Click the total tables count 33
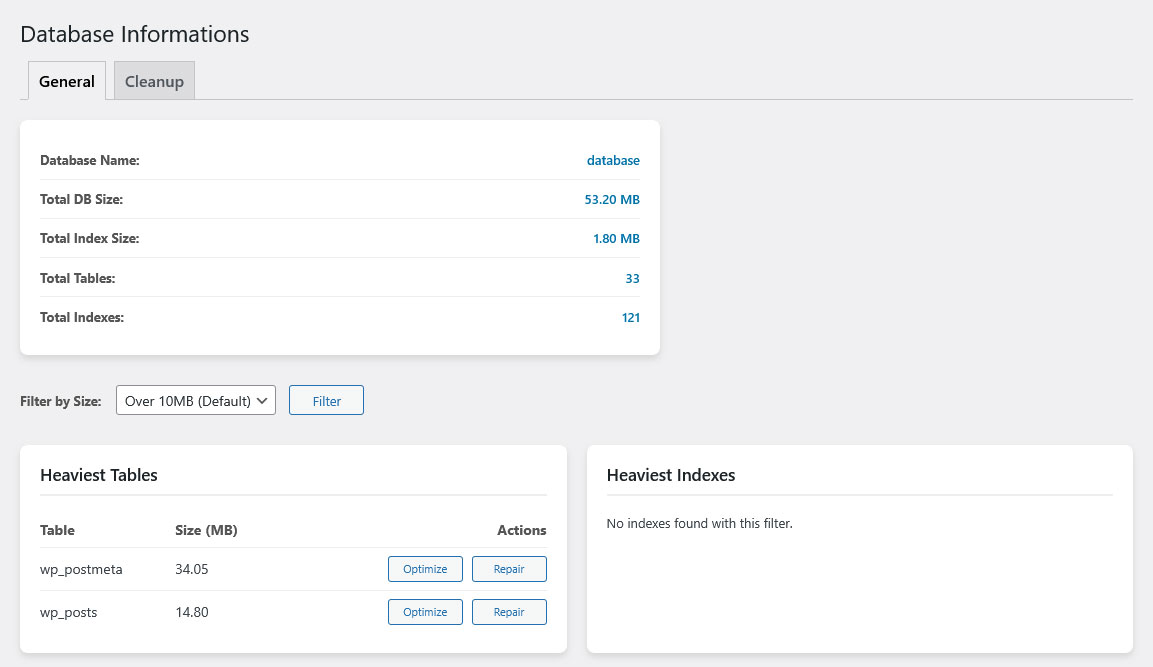Screen dimensions: 1153x667 click(632, 278)
